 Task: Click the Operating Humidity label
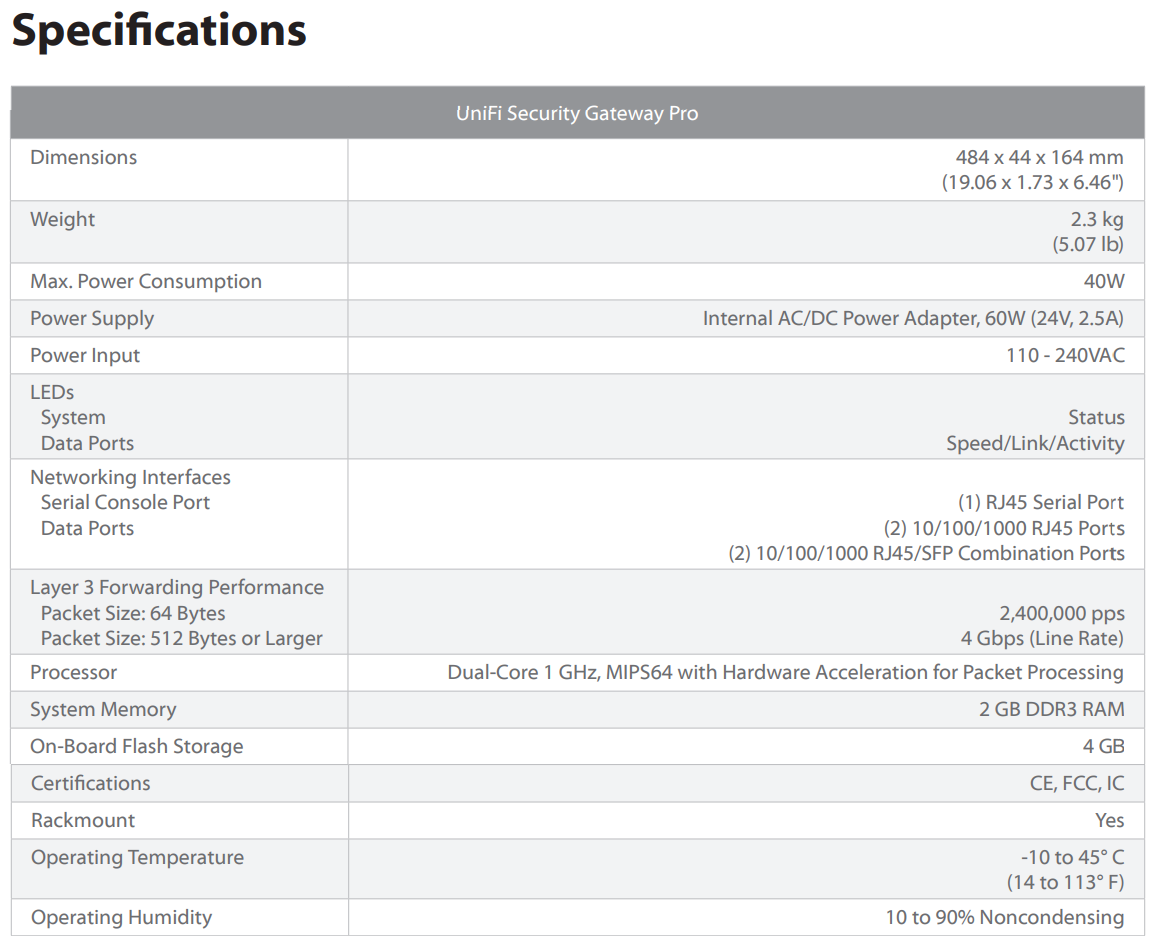pos(121,918)
